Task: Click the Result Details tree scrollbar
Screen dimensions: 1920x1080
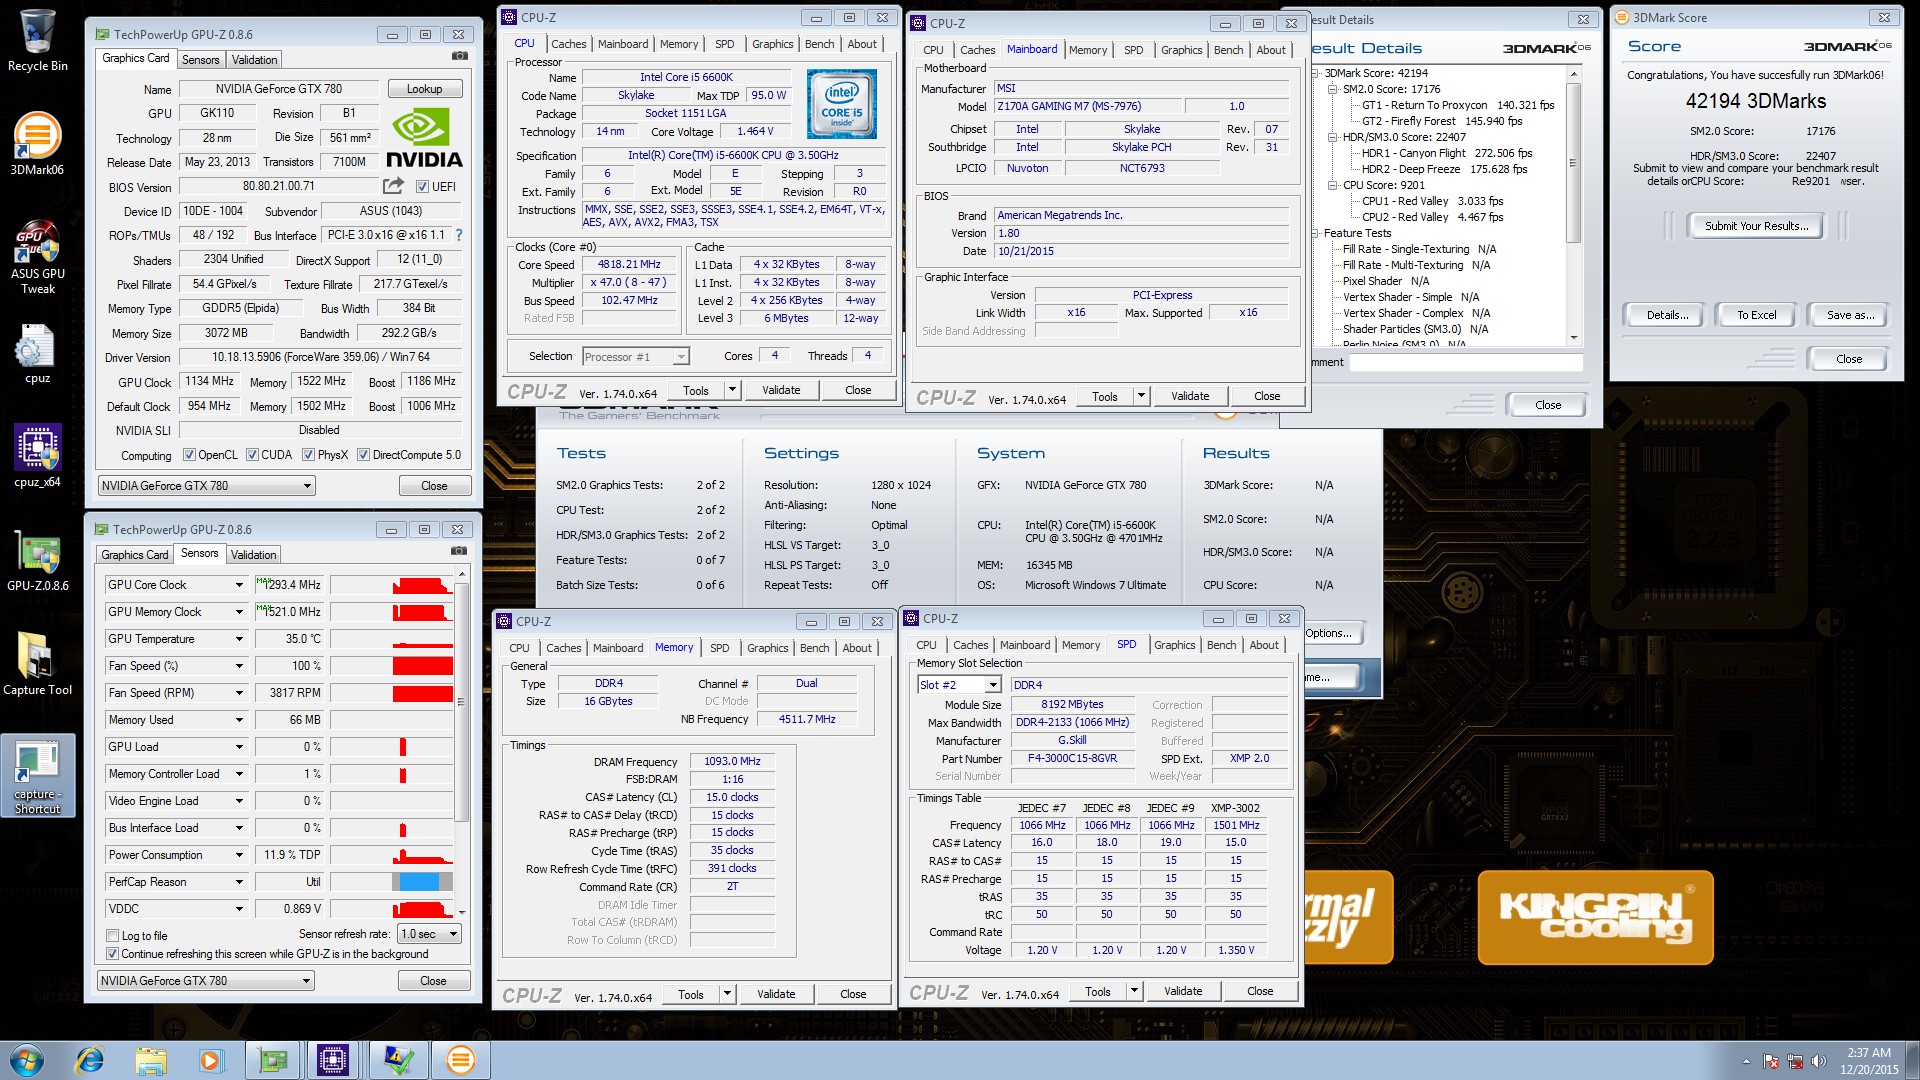Action: click(1573, 205)
